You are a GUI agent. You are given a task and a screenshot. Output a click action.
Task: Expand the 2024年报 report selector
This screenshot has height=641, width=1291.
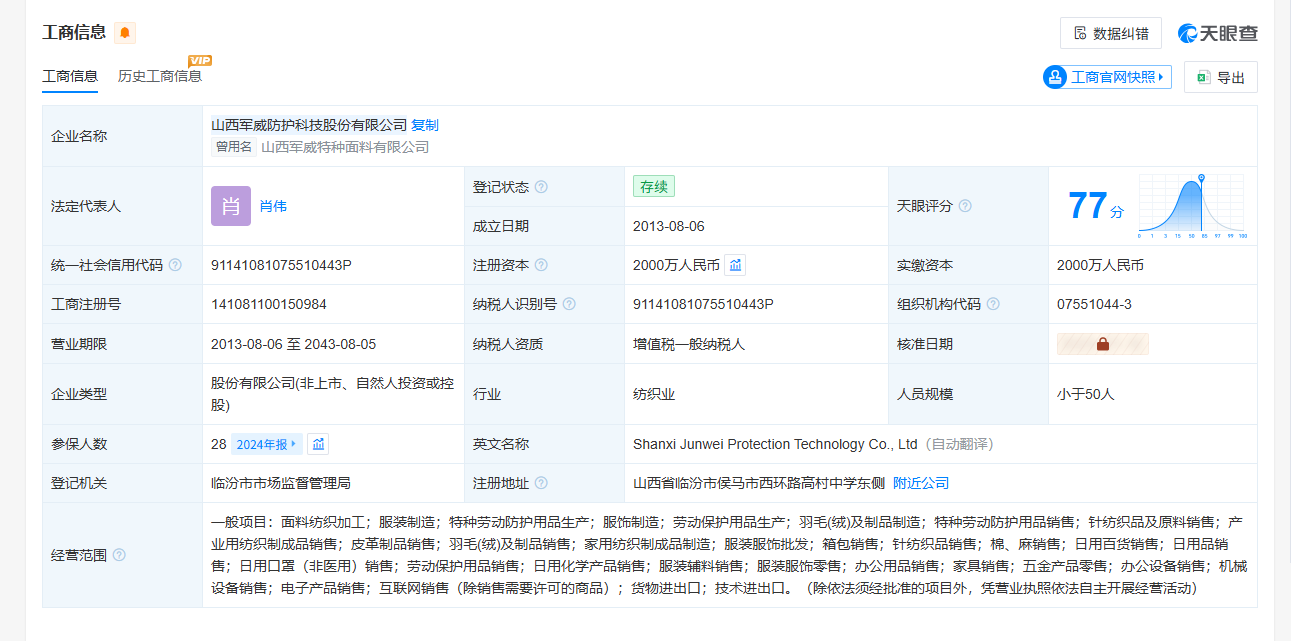tap(267, 444)
